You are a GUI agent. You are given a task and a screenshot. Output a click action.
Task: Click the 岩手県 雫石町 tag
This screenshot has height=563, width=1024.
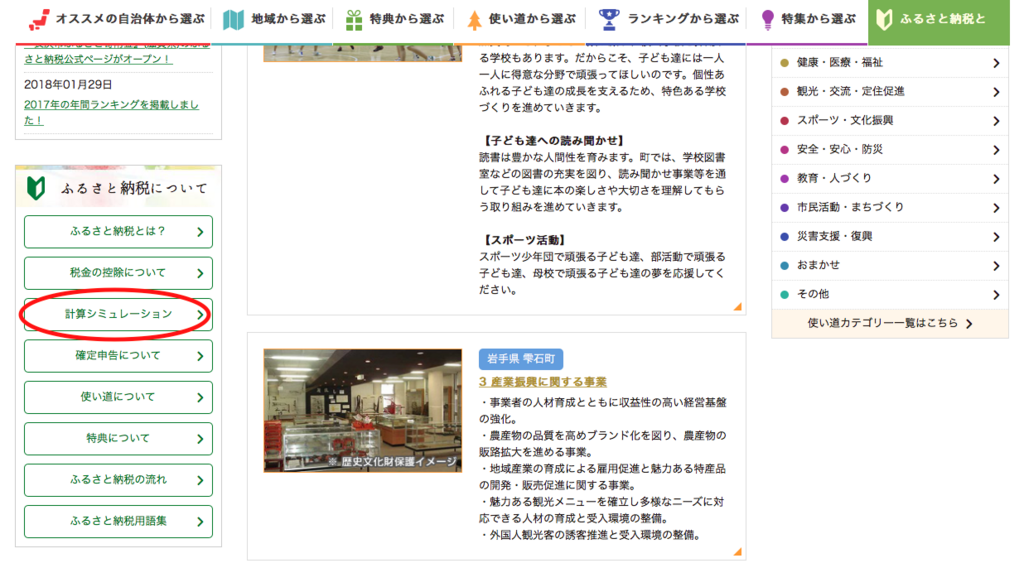point(520,359)
